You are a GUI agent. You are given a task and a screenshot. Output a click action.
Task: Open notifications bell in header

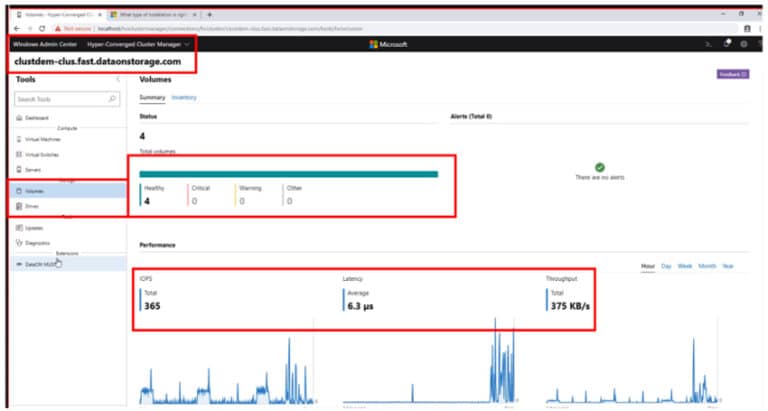[x=727, y=44]
